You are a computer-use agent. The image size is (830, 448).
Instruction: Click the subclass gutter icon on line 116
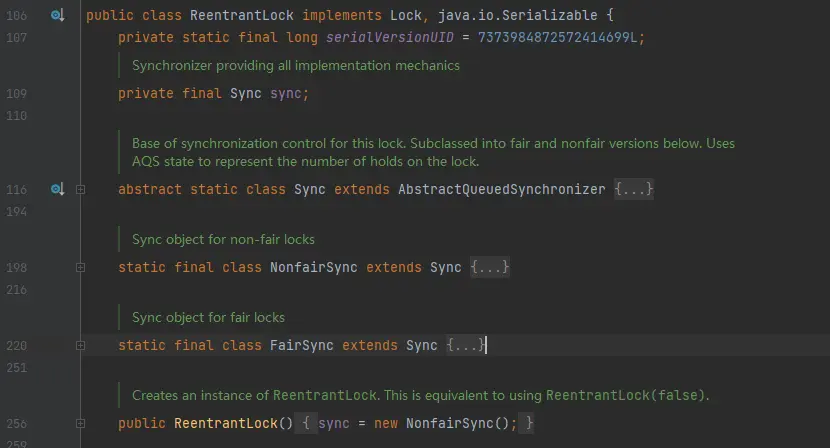coord(58,189)
